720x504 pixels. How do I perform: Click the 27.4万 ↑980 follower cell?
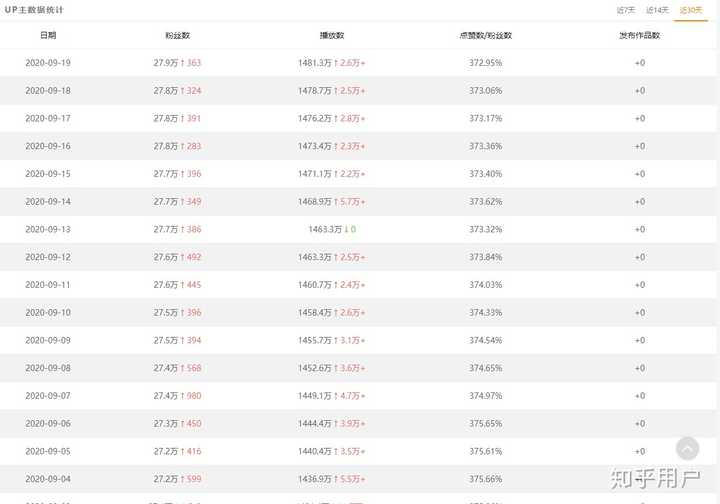coord(177,396)
